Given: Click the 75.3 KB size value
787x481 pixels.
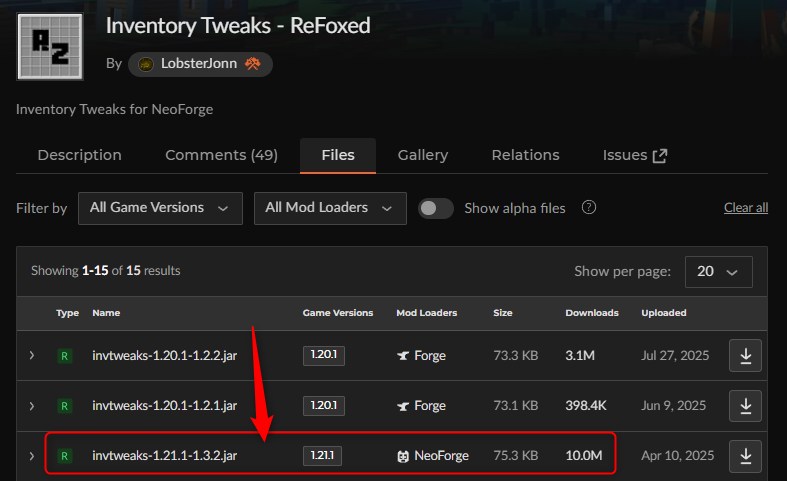Looking at the screenshot, I should [x=515, y=455].
